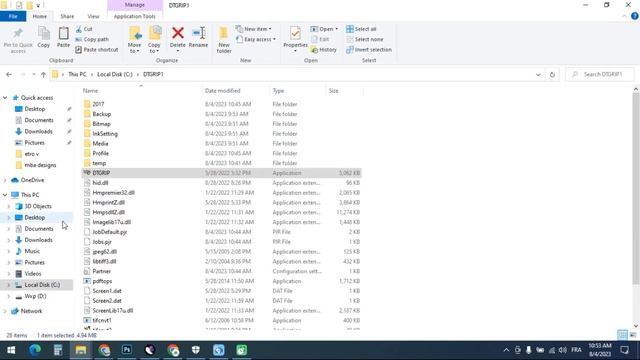Collapse the Quick access tree node
Image resolution: width=640 pixels, height=360 pixels.
[x=5, y=98]
